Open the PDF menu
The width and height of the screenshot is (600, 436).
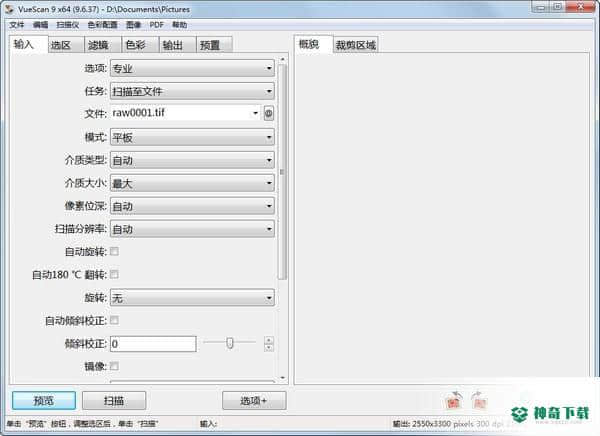click(x=157, y=25)
